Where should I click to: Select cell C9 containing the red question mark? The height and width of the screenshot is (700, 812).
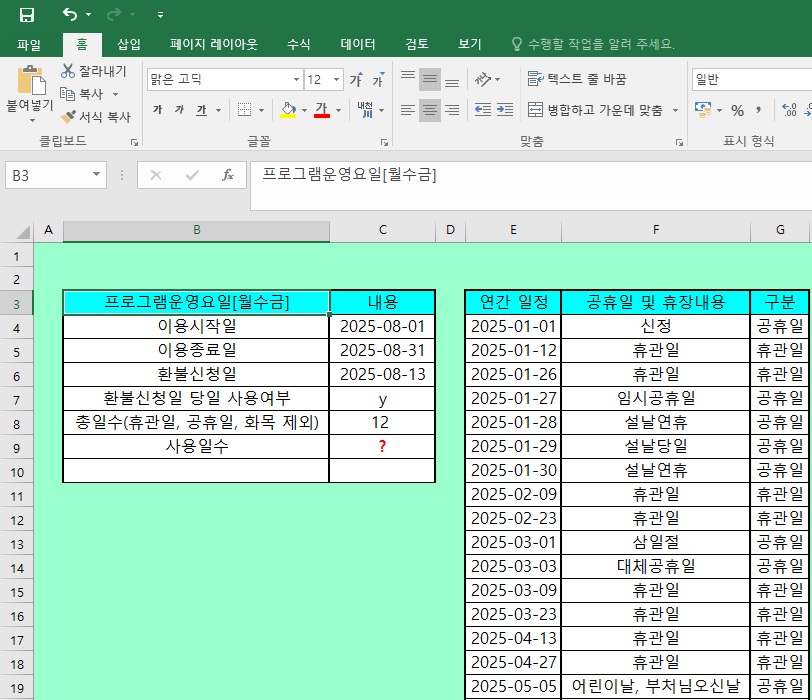click(x=382, y=447)
